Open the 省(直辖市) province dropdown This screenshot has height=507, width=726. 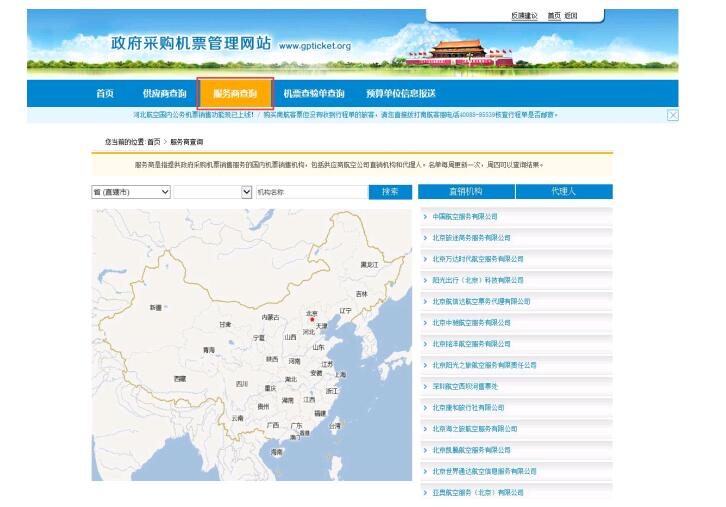click(131, 192)
